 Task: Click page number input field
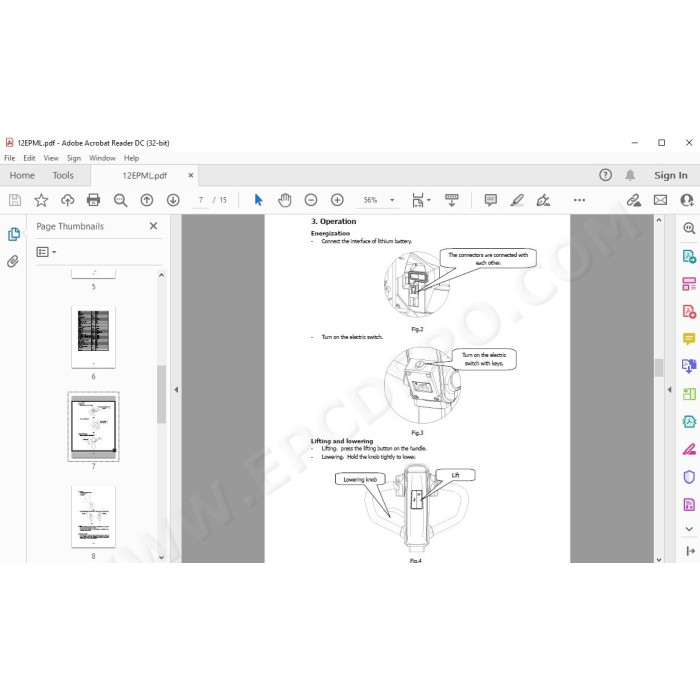coord(201,200)
